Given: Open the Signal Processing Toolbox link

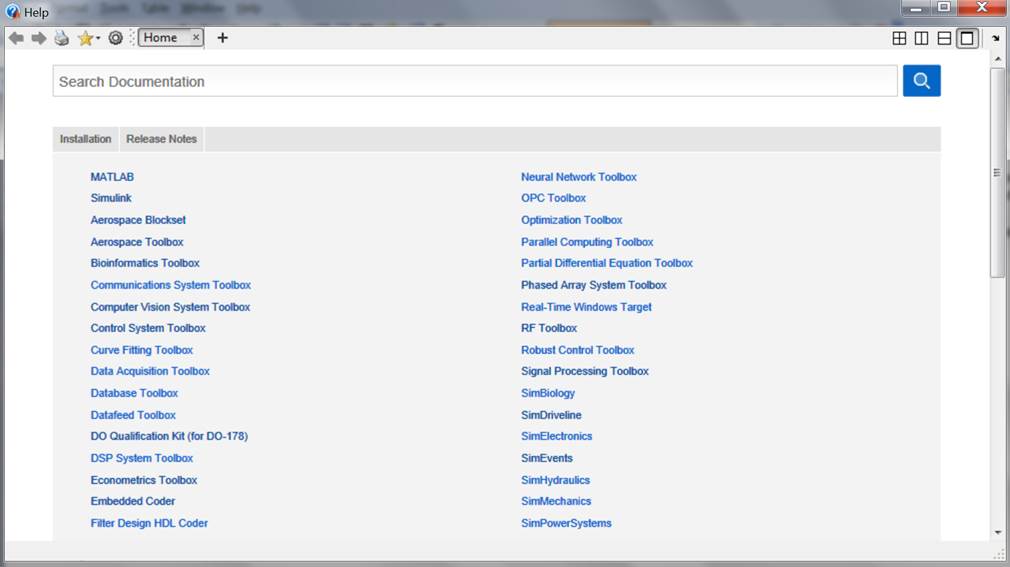Looking at the screenshot, I should [x=585, y=371].
